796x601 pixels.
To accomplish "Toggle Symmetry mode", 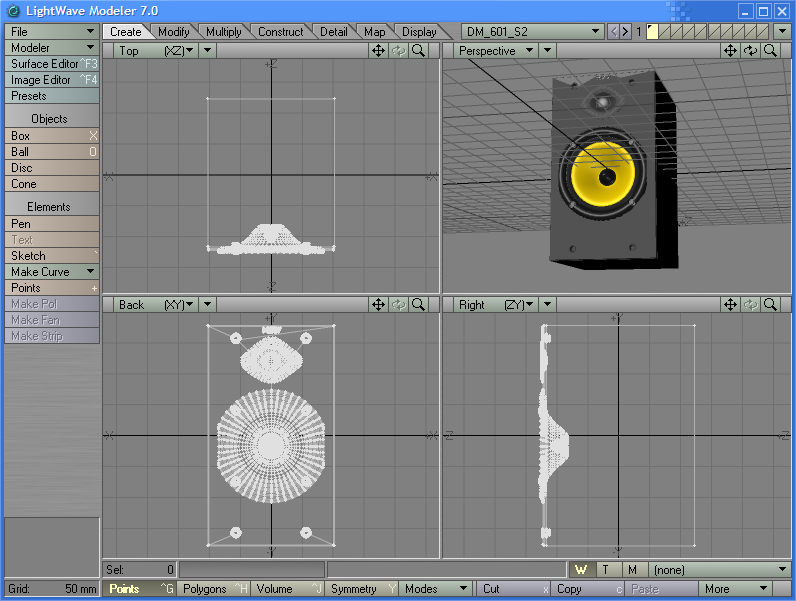I will coord(361,589).
